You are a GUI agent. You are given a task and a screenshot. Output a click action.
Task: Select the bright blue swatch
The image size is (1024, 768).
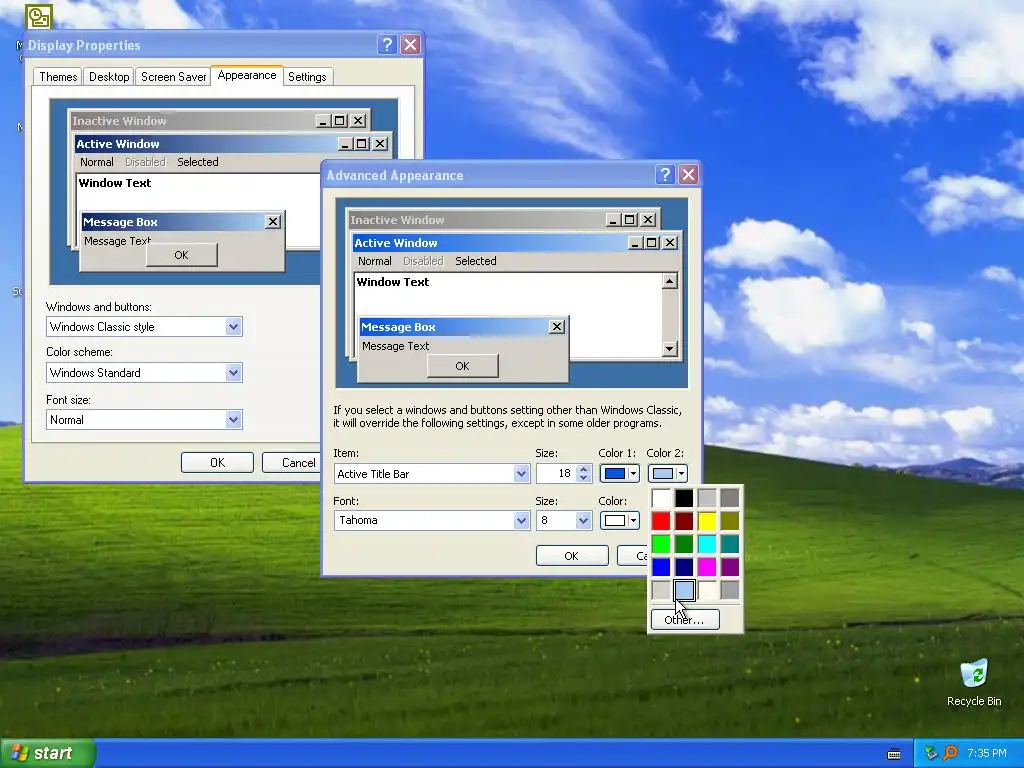pos(661,567)
